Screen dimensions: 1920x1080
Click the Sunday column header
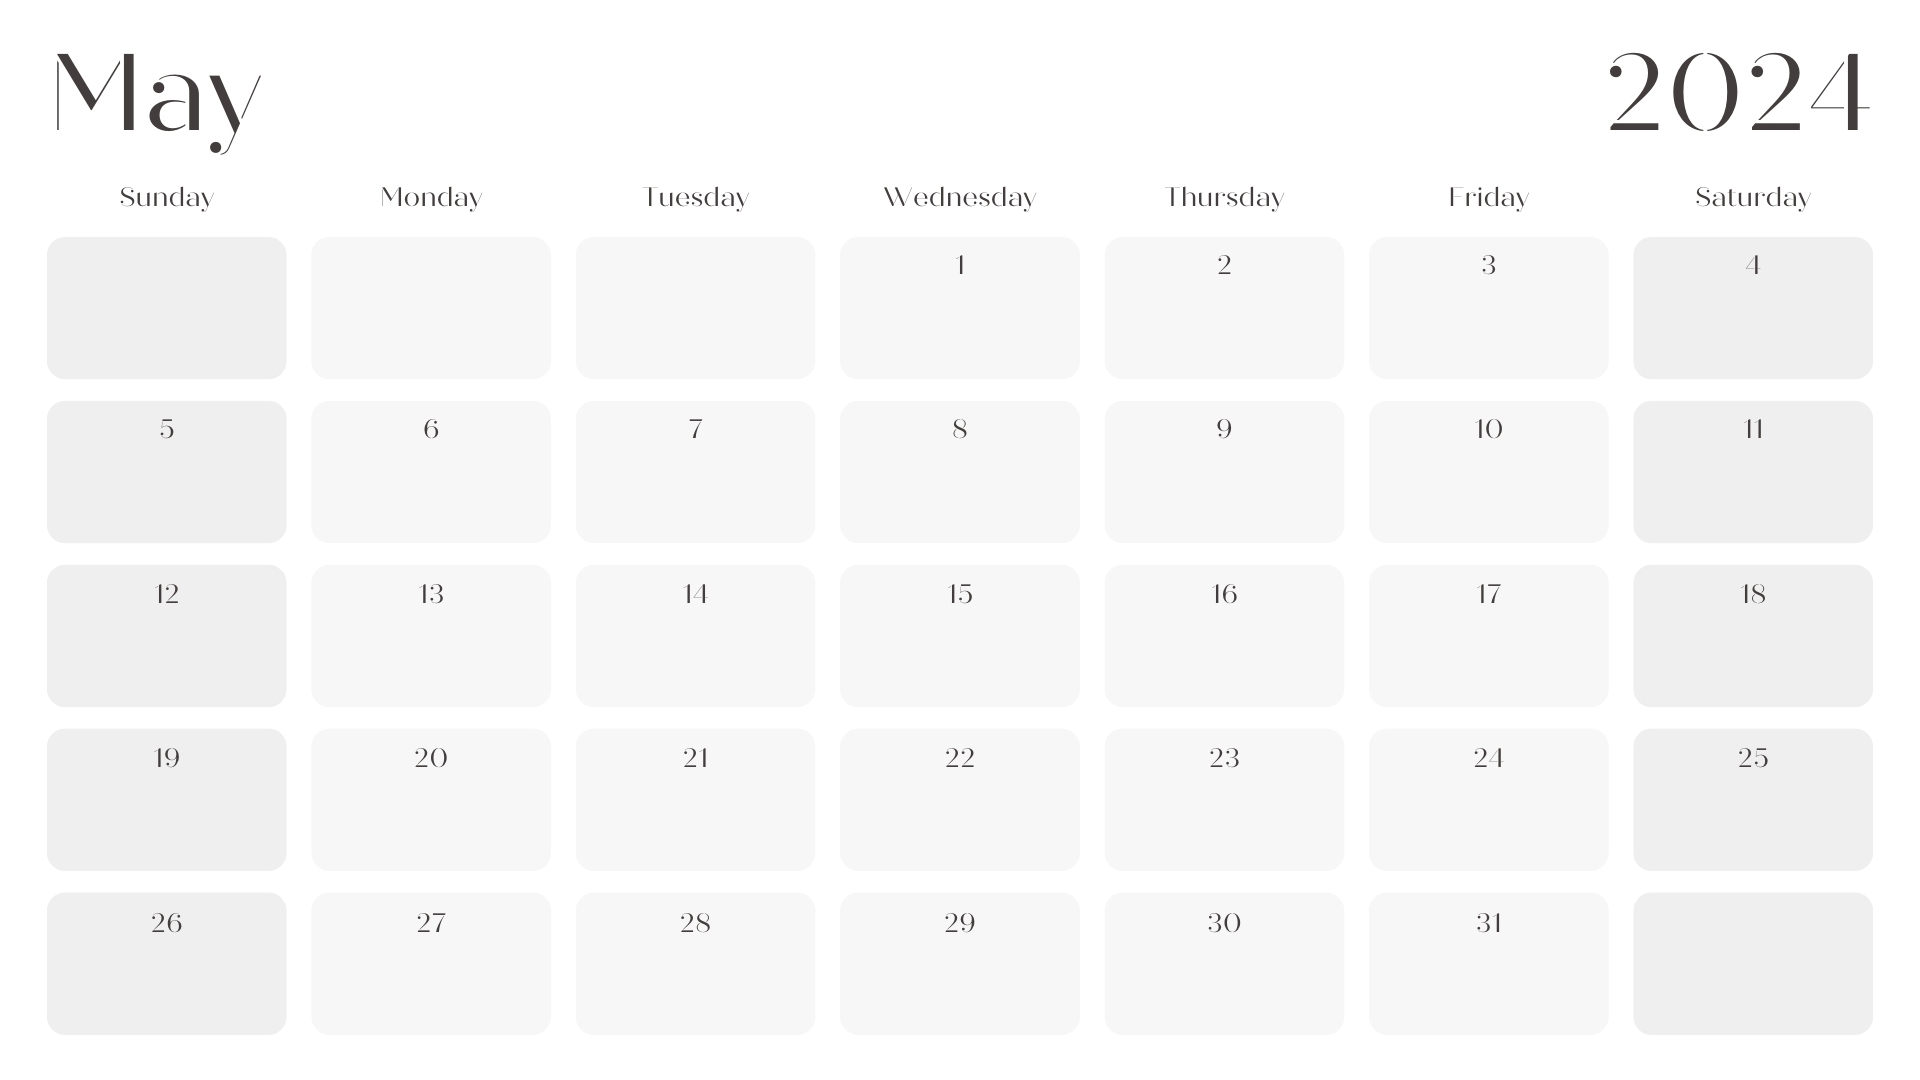(167, 198)
